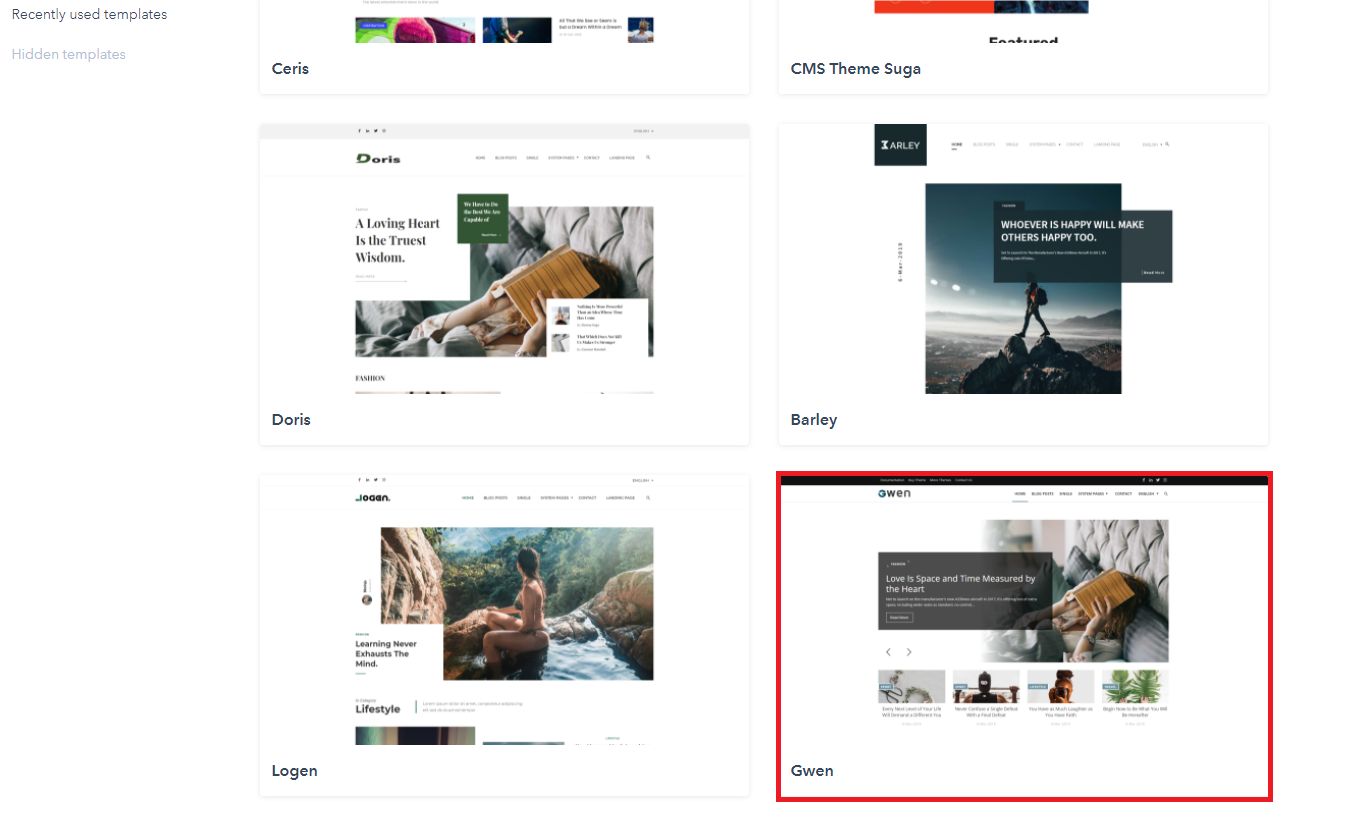Viewport: 1345px width, 838px height.
Task: Open Recently used templates in sidebar
Action: click(x=89, y=15)
